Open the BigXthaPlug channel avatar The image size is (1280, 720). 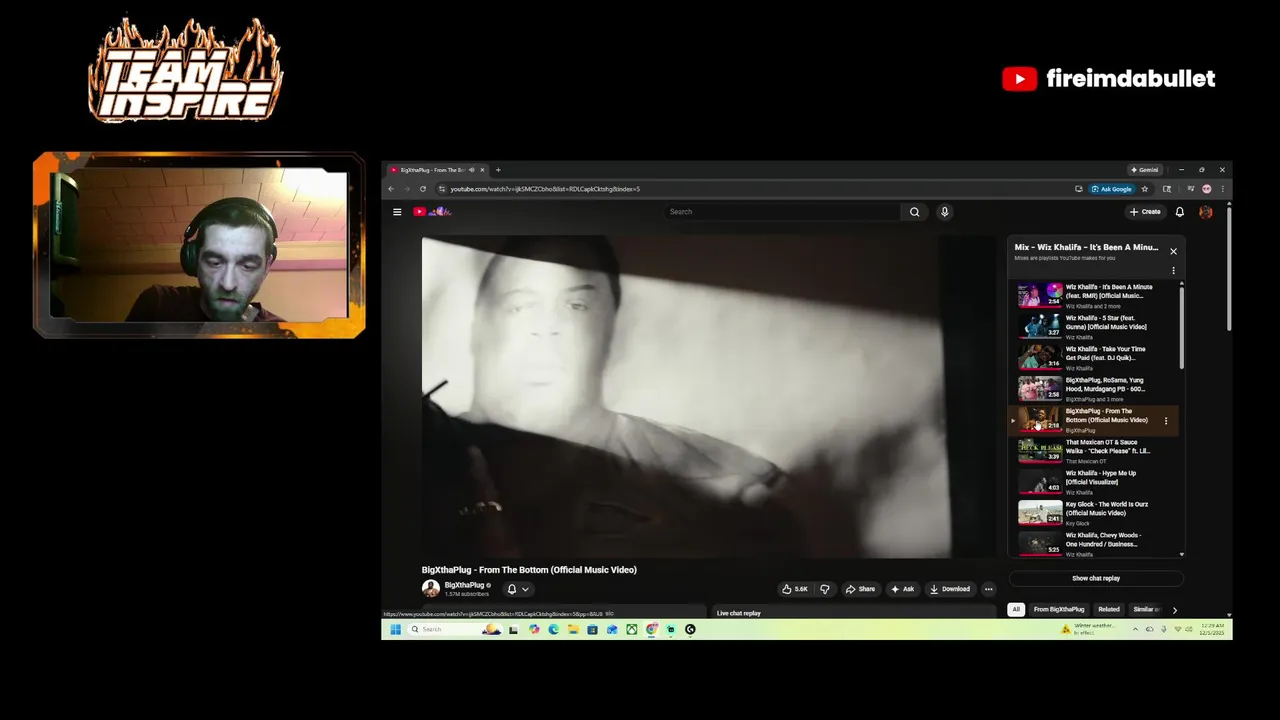click(431, 588)
